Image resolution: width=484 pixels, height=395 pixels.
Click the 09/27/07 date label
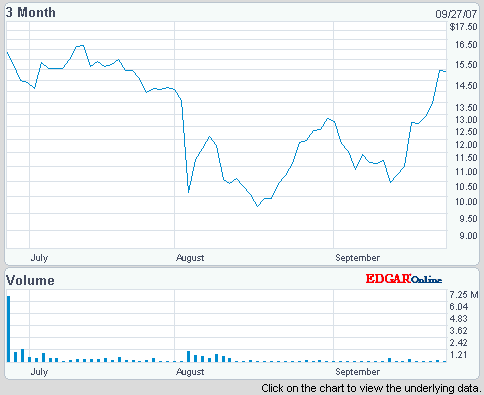click(456, 14)
